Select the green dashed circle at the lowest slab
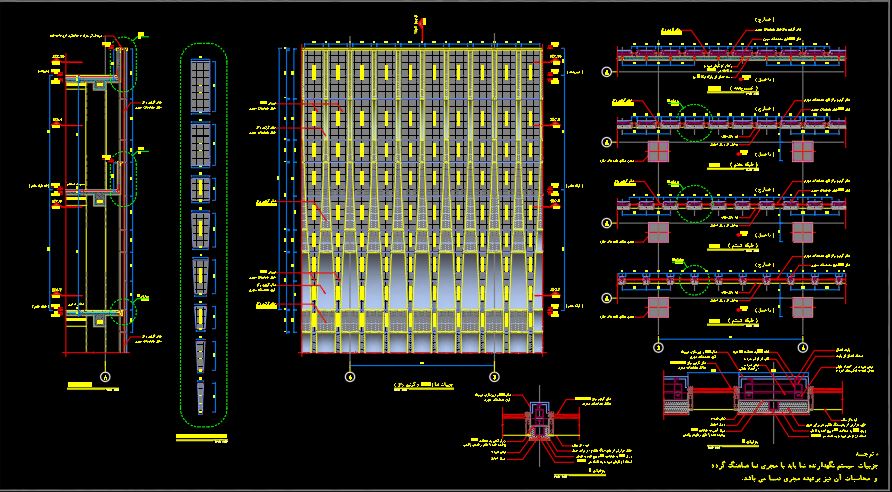 124,311
